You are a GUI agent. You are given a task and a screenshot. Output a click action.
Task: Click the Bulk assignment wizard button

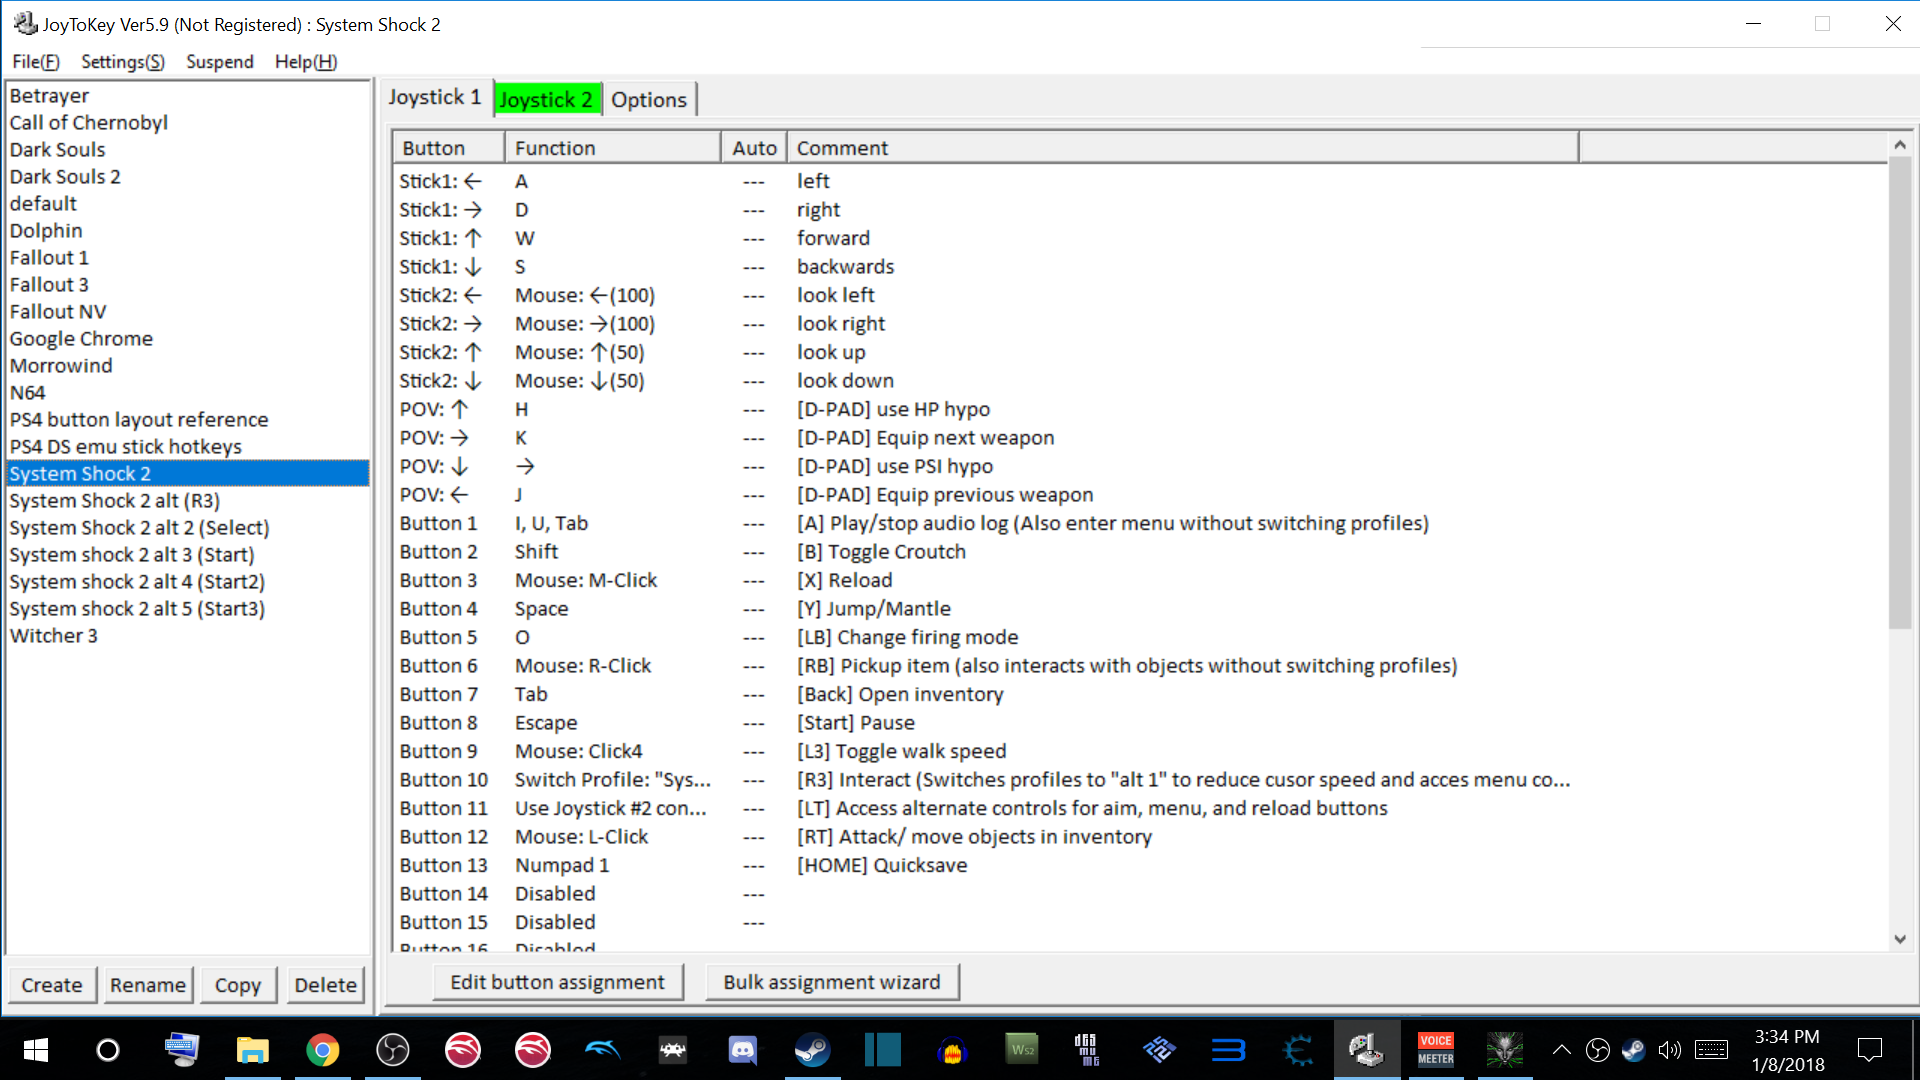pos(832,982)
